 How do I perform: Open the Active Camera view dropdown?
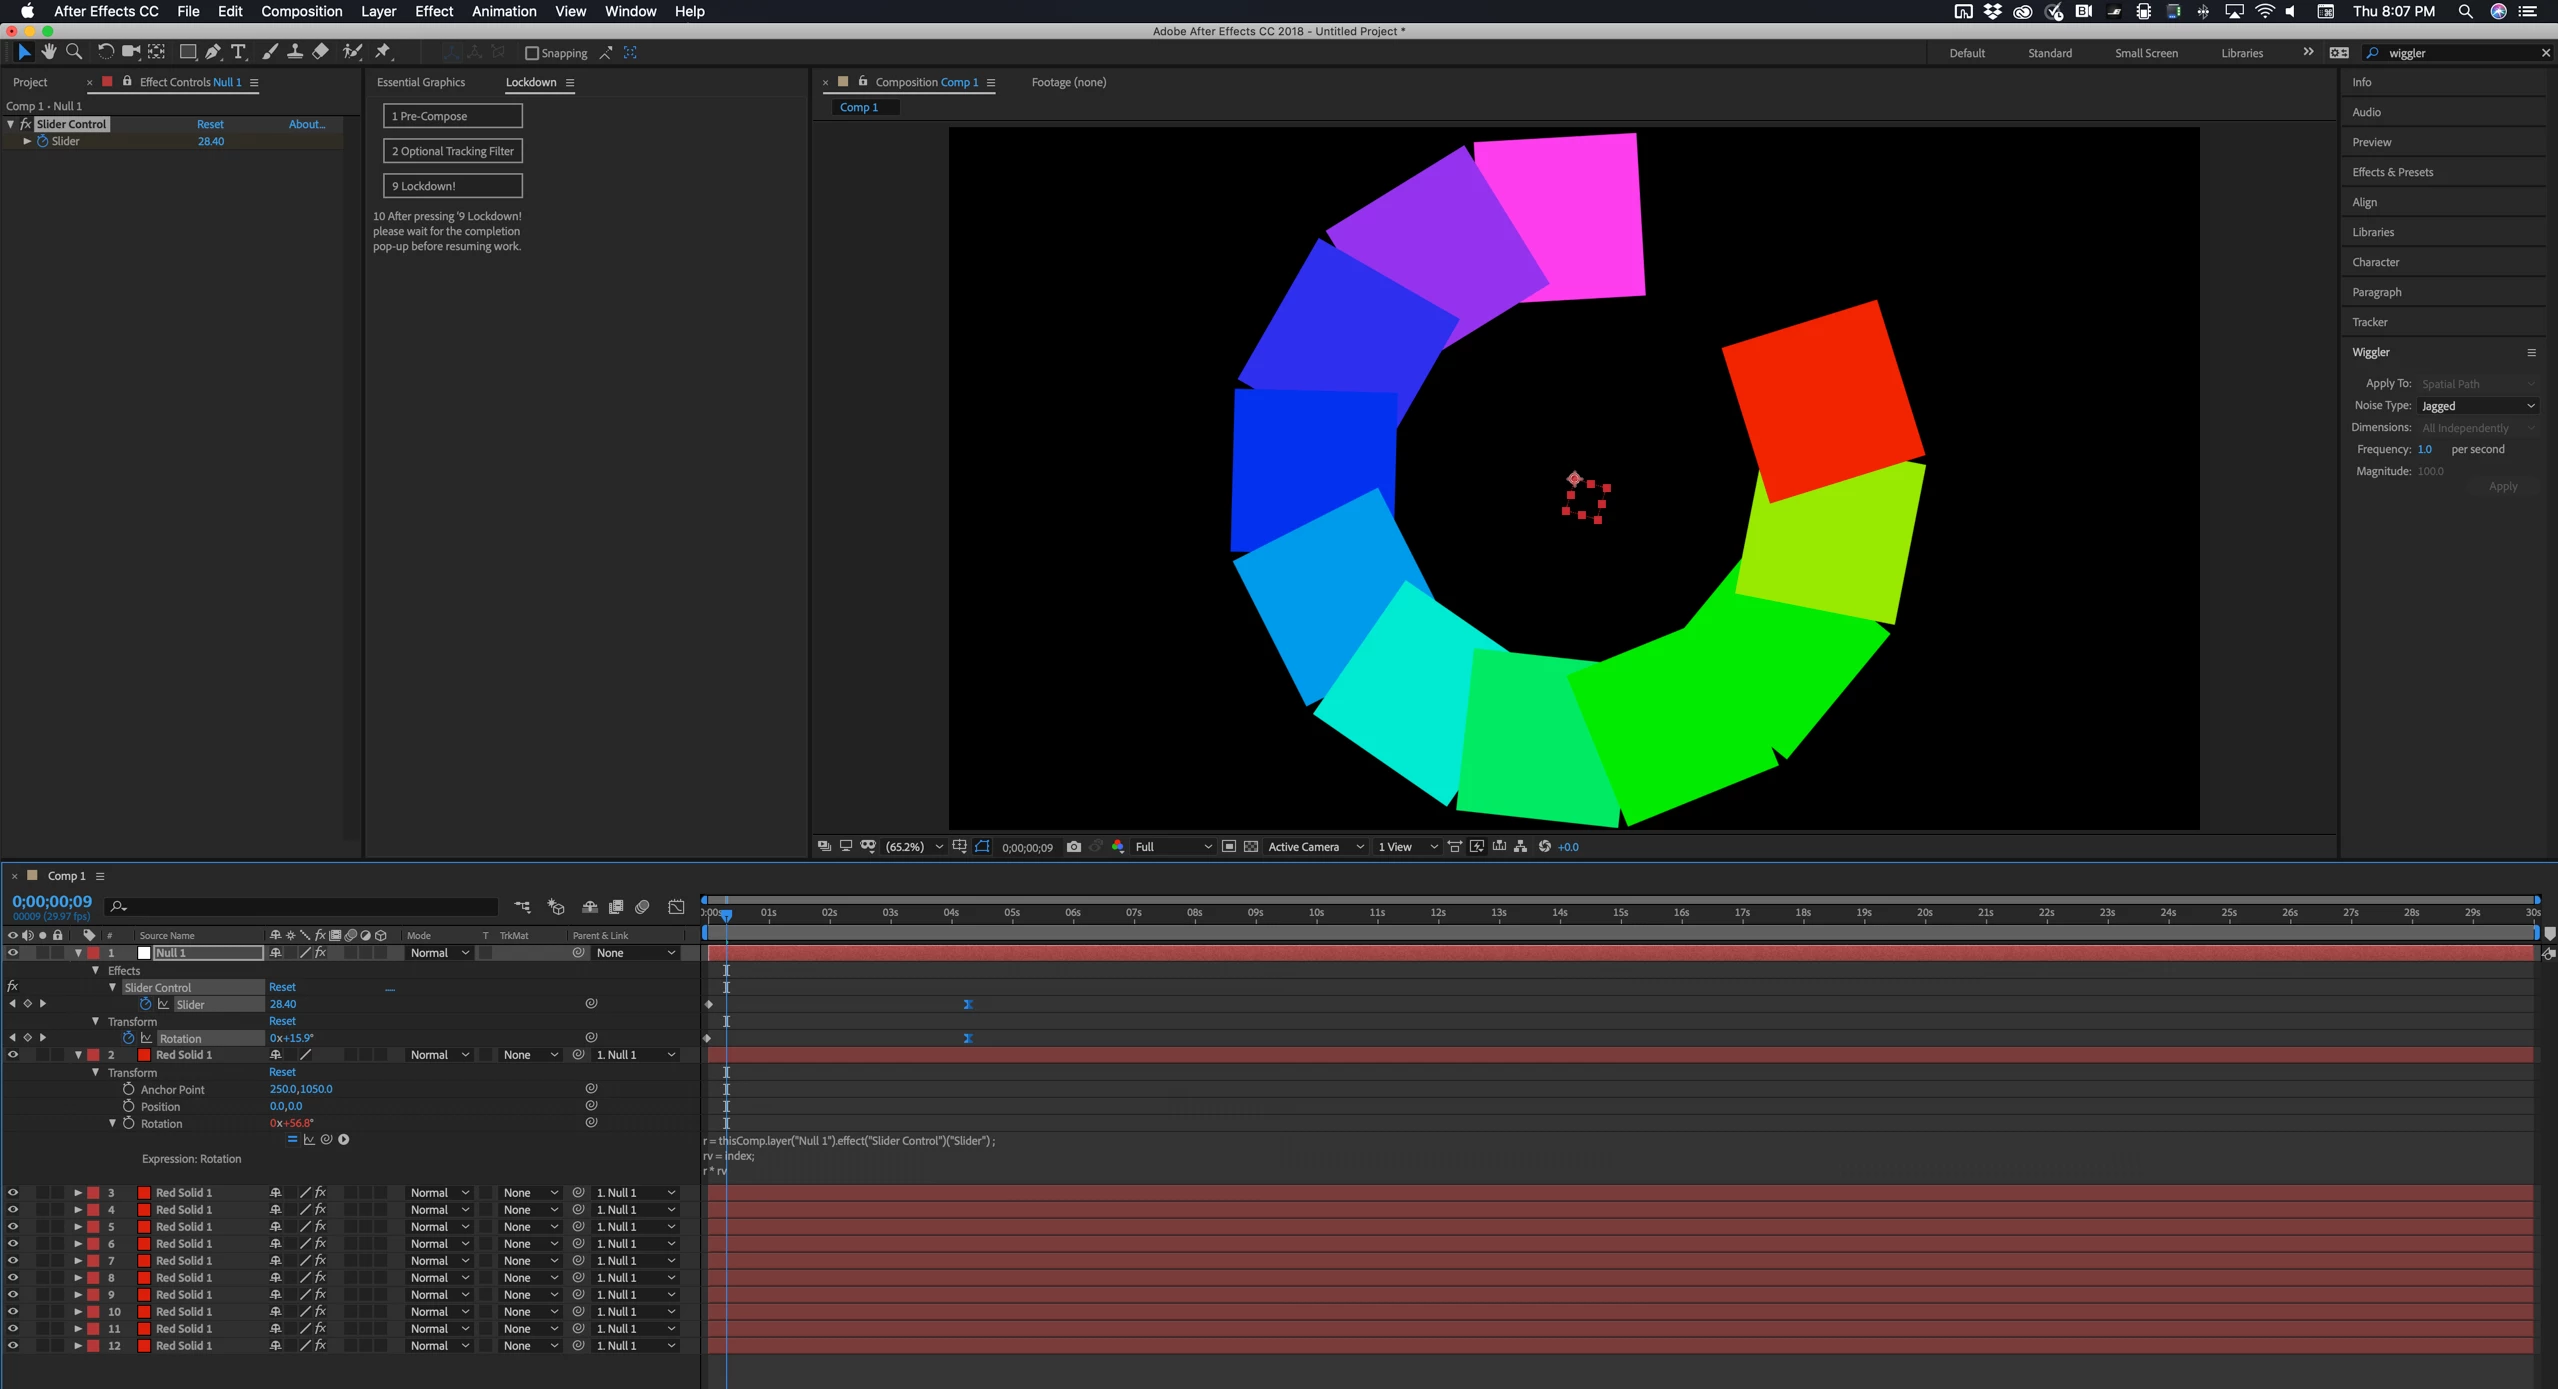(x=1314, y=847)
